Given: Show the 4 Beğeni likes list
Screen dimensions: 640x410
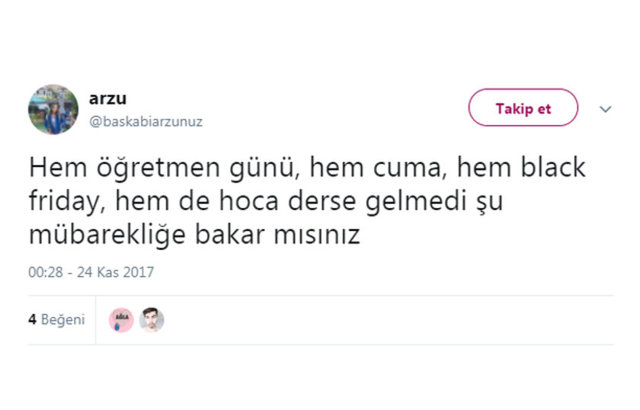Looking at the screenshot, I should 58,320.
